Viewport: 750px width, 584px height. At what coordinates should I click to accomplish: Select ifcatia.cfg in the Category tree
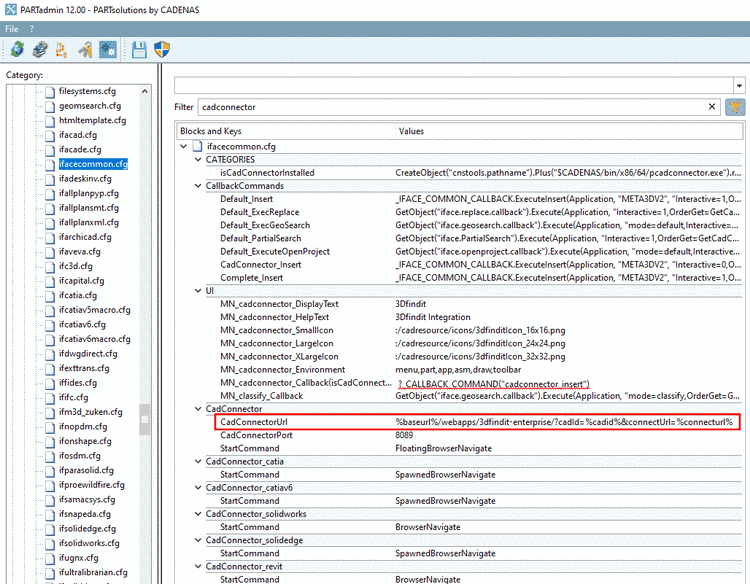77,295
